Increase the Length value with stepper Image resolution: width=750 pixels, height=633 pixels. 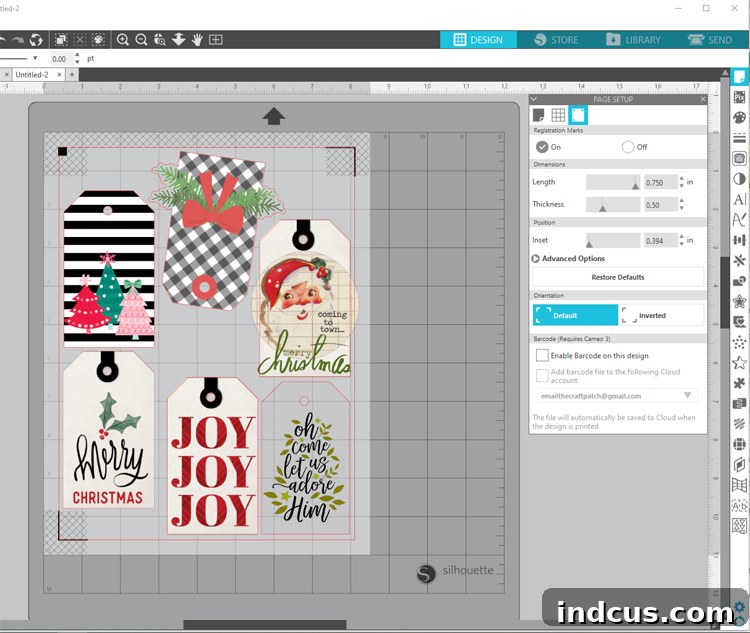[x=682, y=179]
